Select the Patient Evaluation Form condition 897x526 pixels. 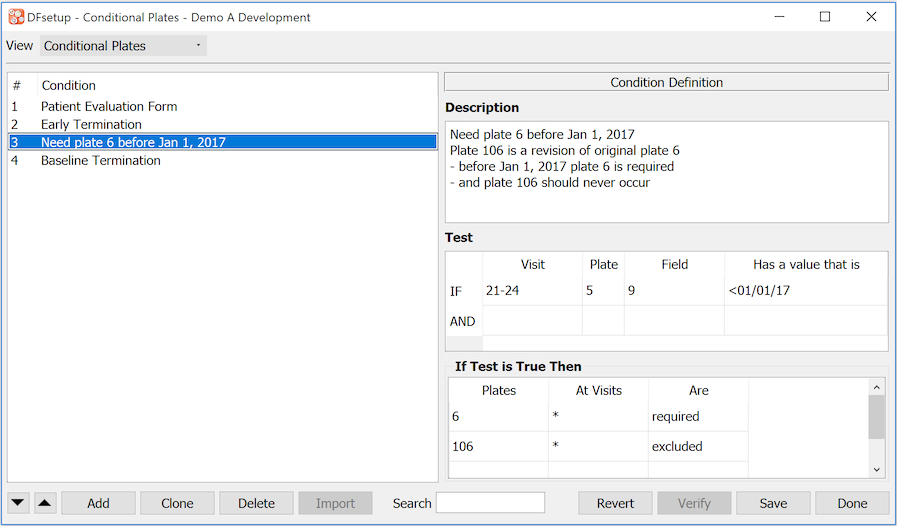109,106
